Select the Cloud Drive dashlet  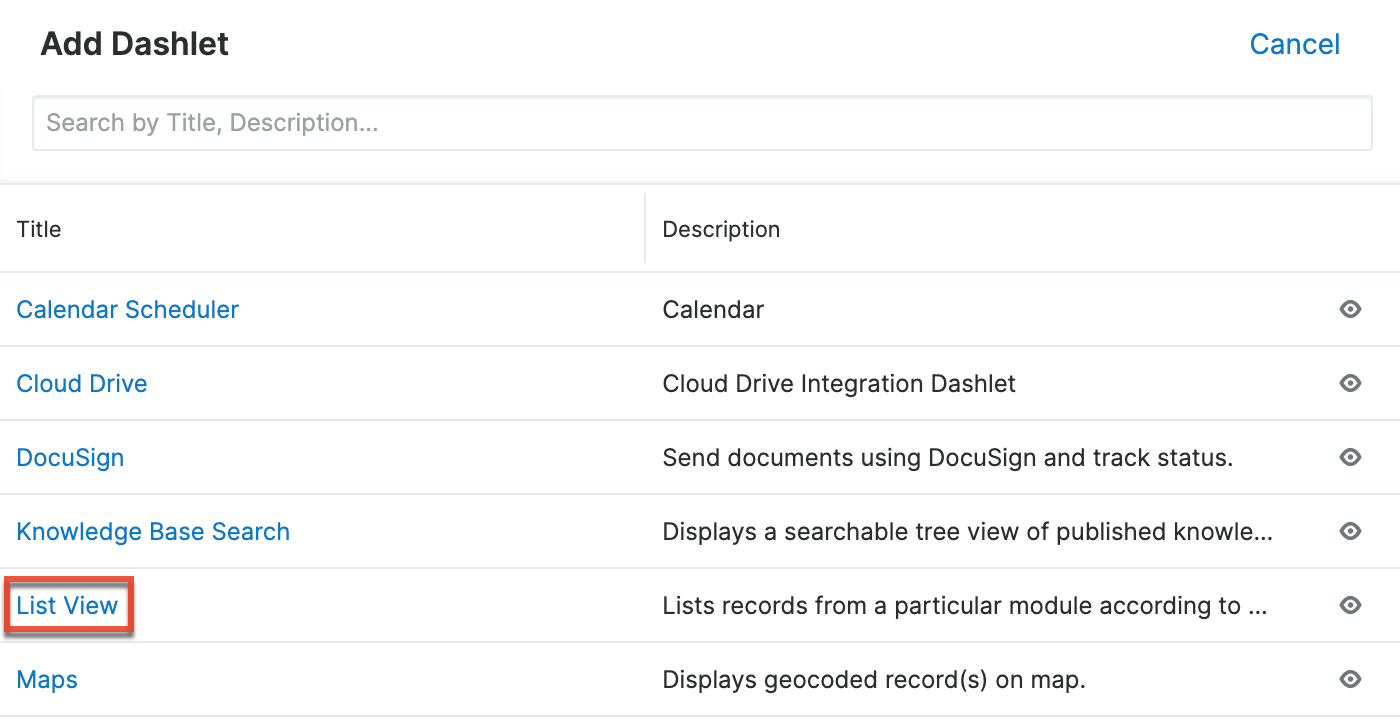click(81, 383)
